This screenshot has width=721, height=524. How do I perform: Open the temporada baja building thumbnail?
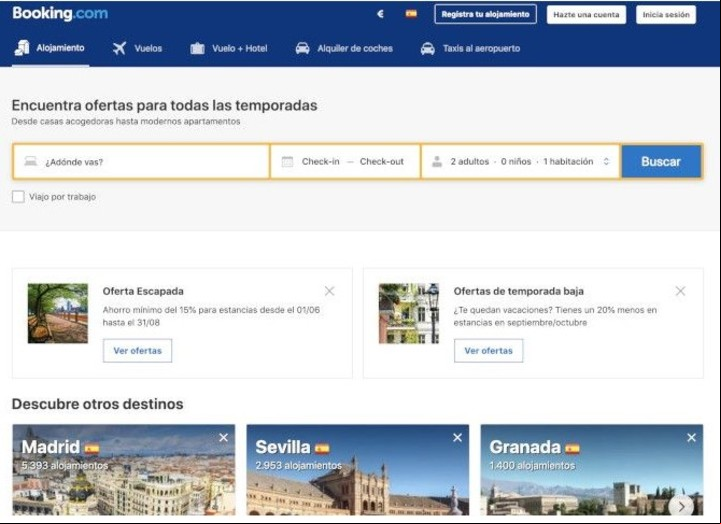pyautogui.click(x=409, y=313)
